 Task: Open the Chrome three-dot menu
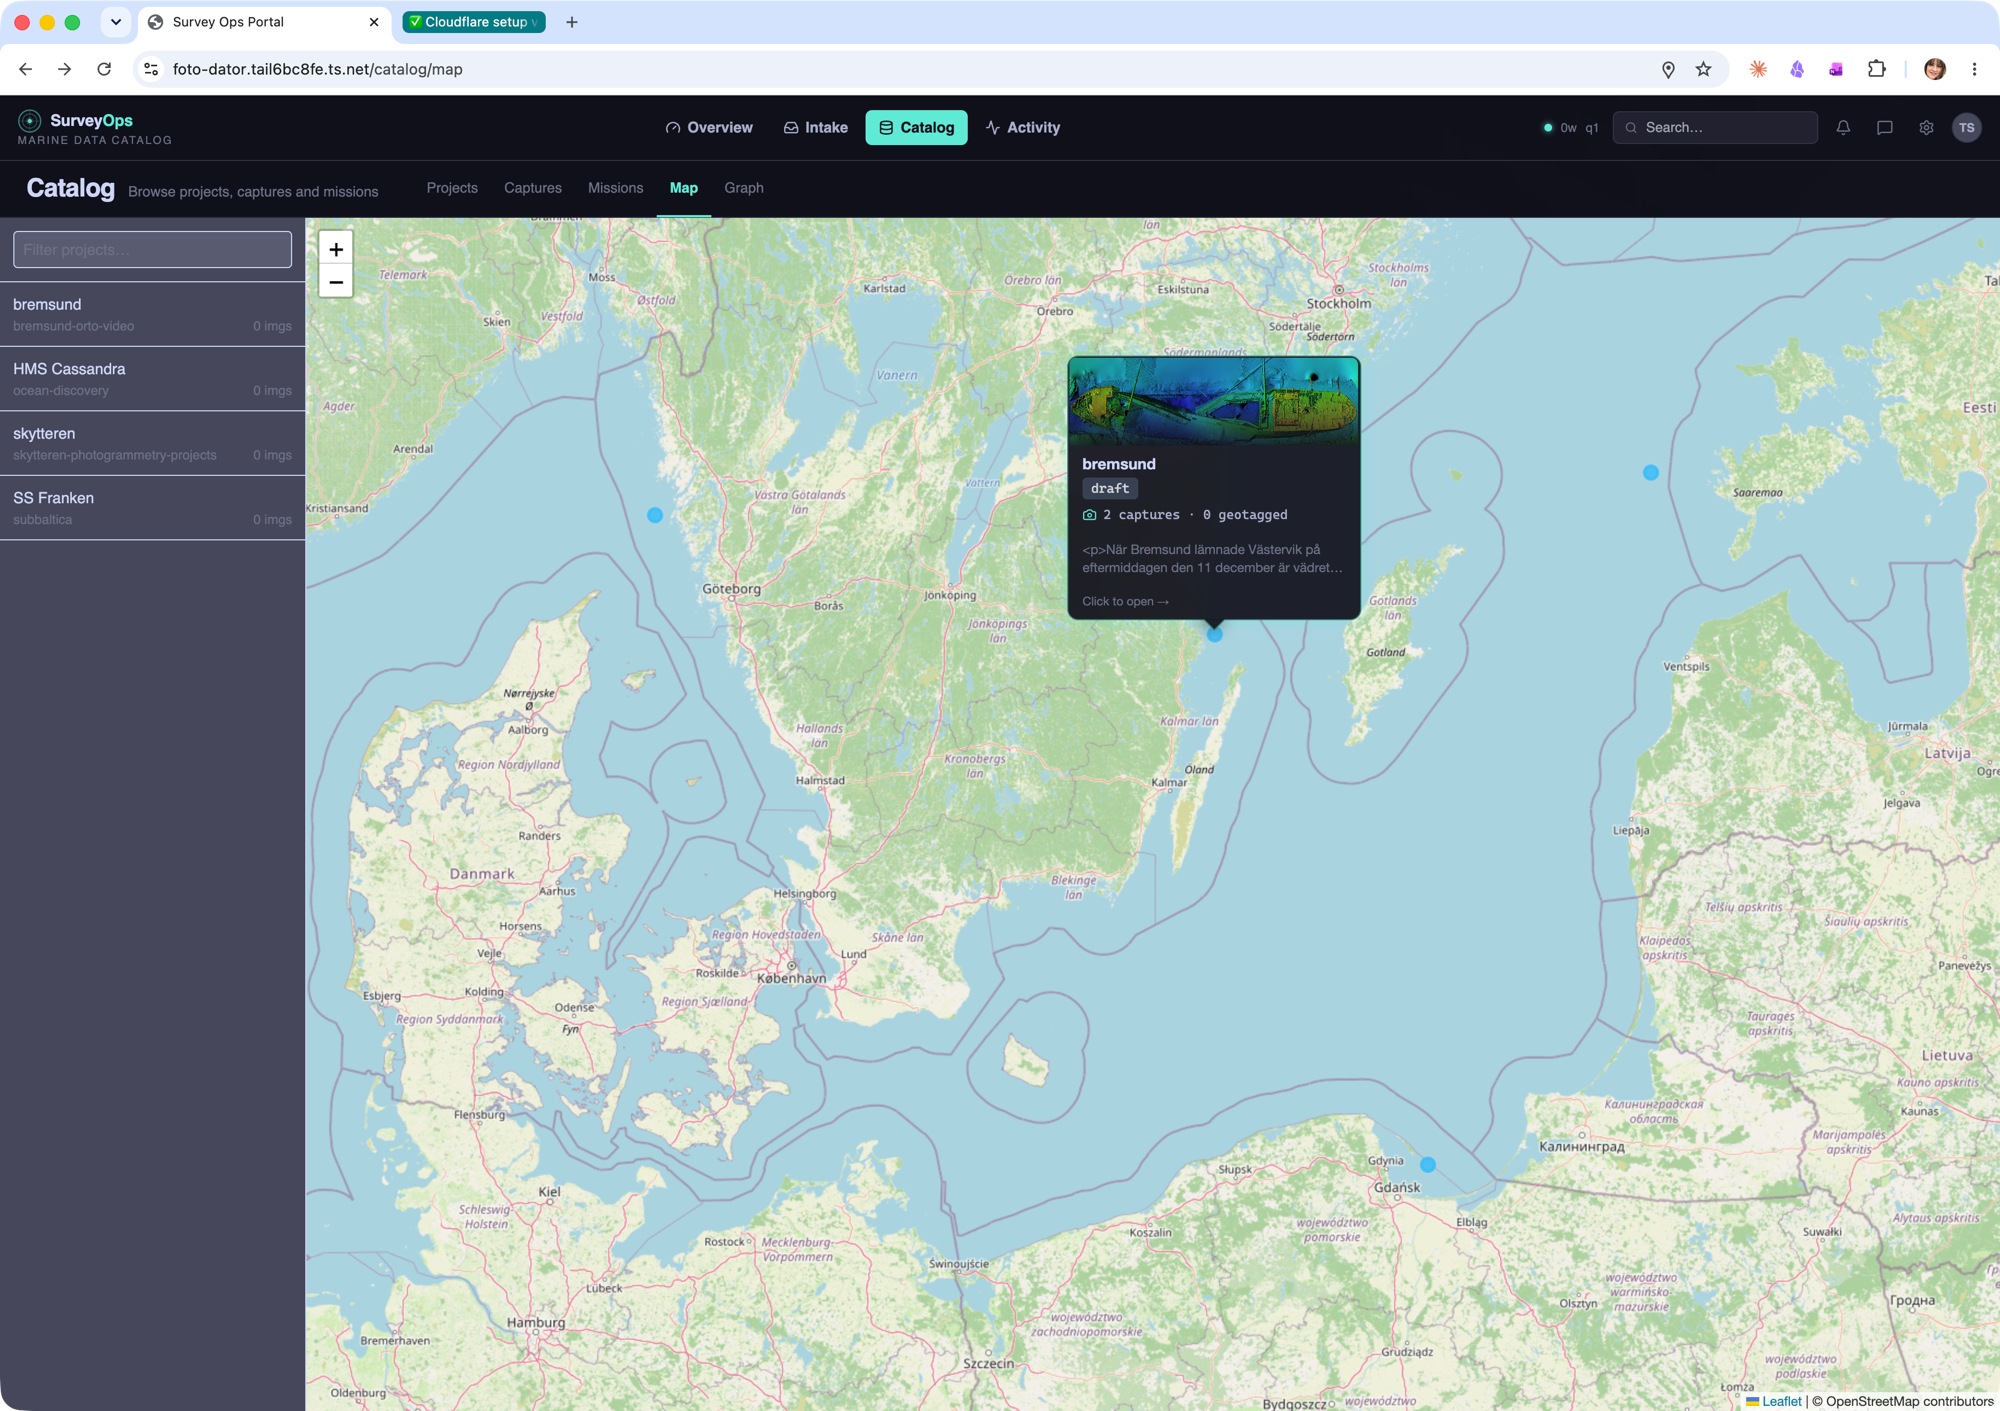click(1974, 69)
